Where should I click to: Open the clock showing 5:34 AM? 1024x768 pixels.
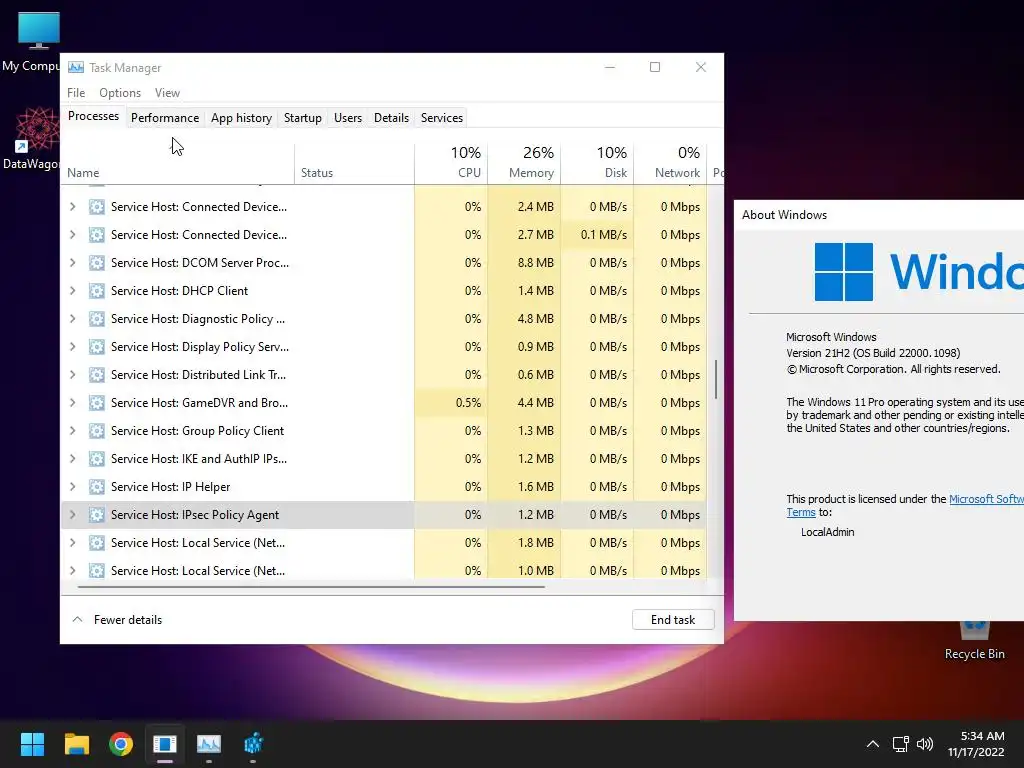976,744
